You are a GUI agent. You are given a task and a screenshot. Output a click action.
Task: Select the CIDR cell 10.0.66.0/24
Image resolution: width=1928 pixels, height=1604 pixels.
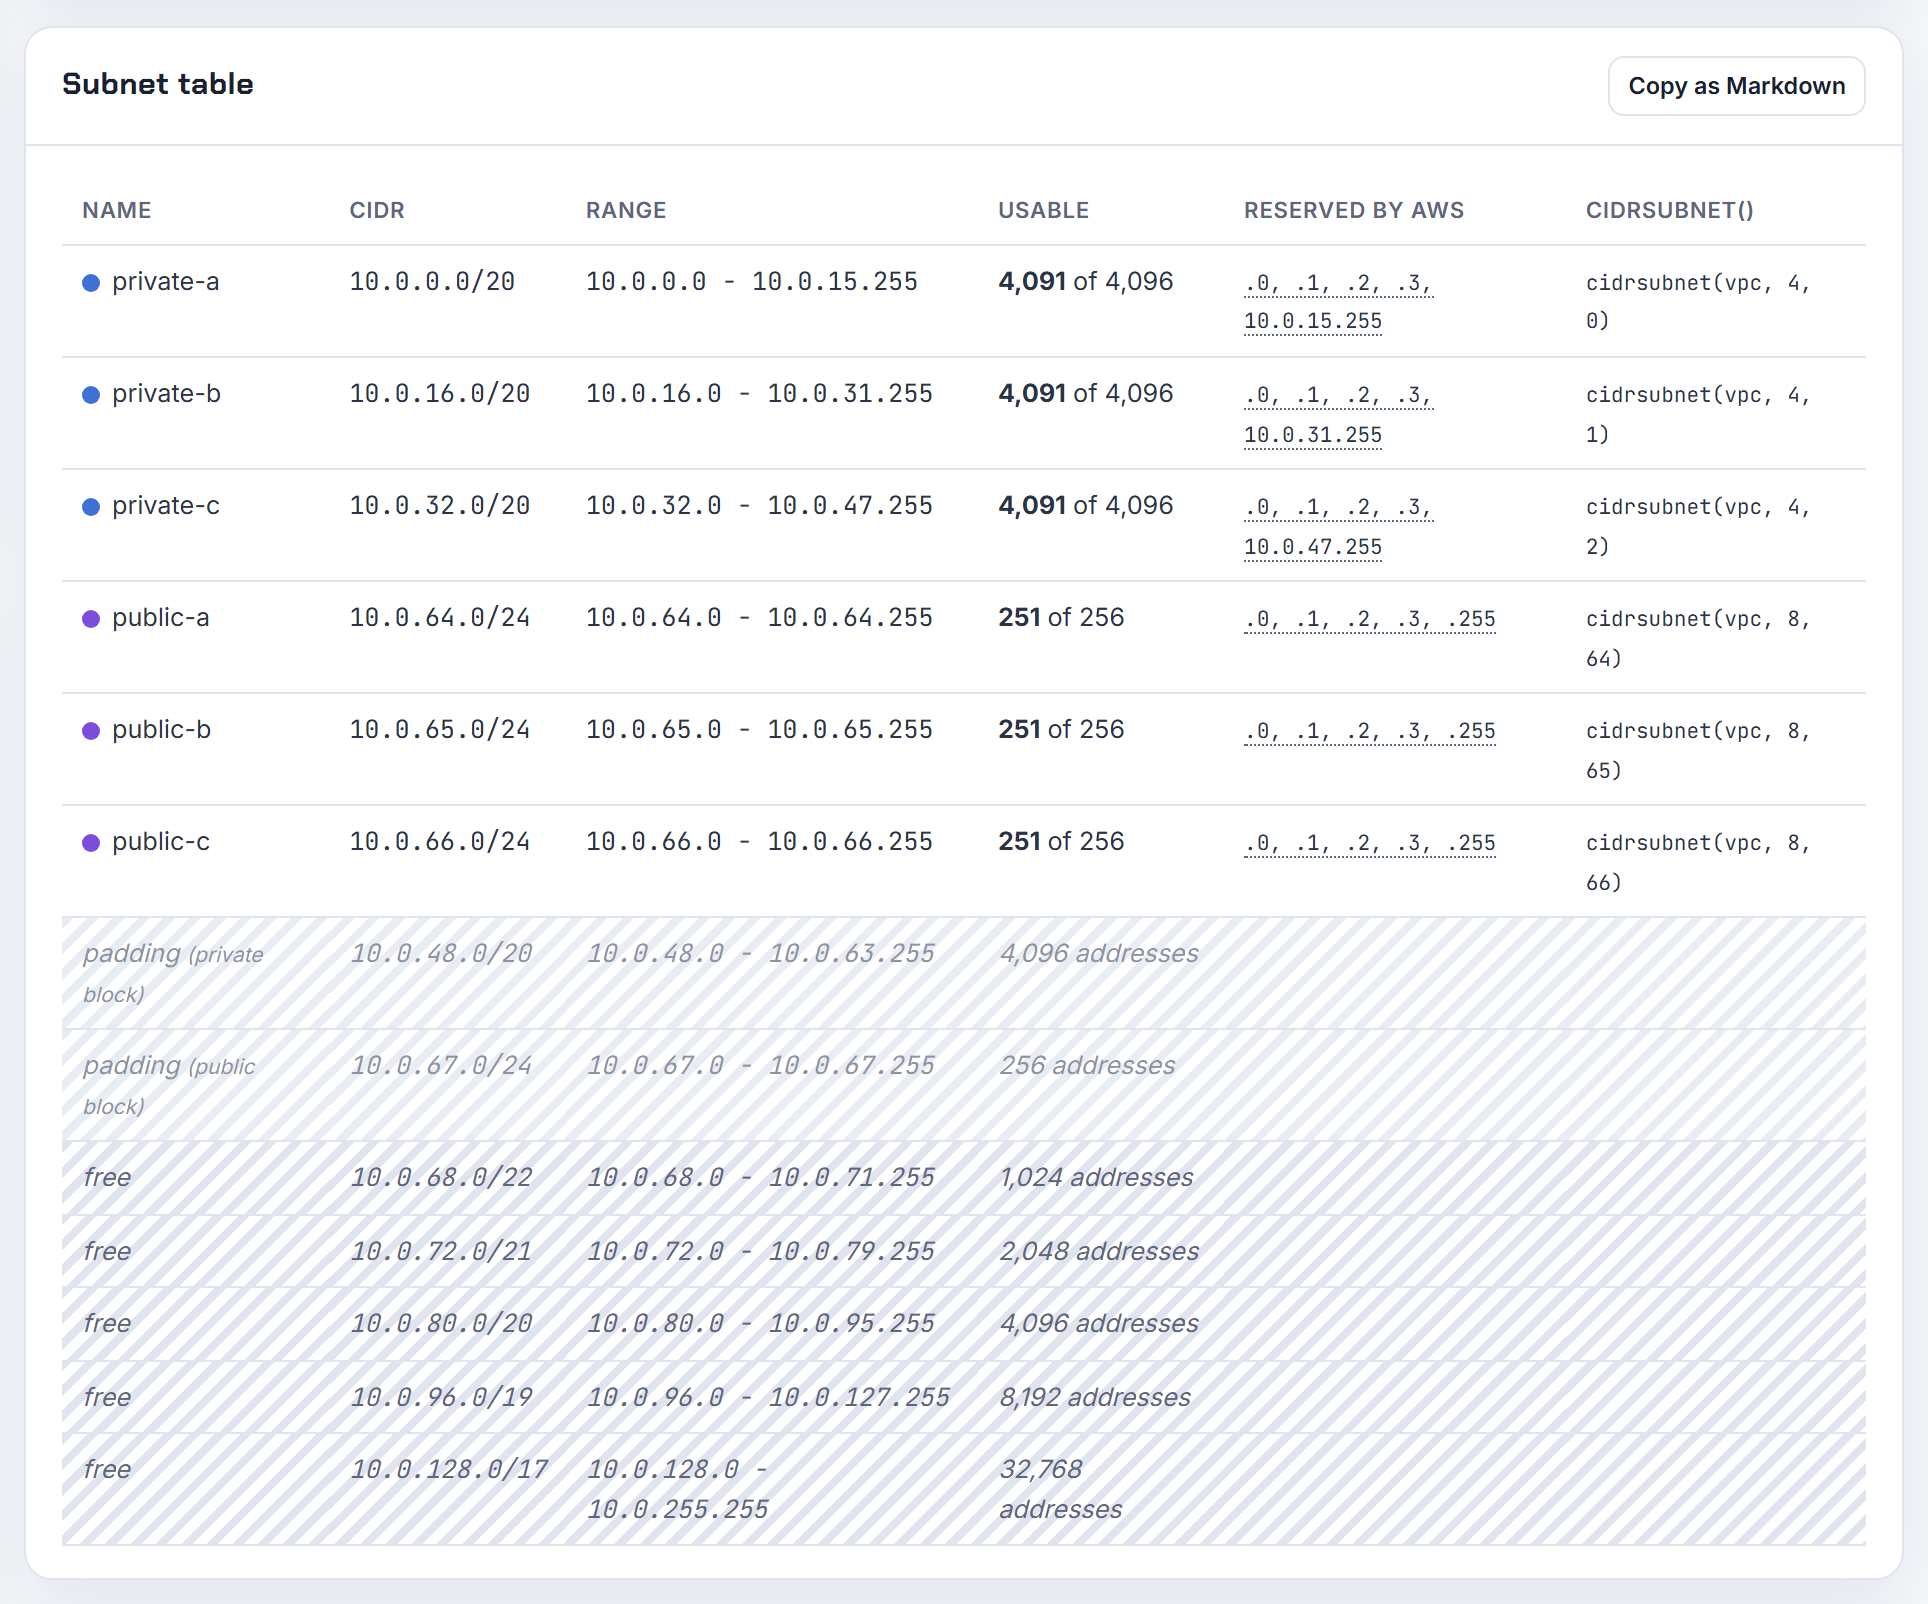[x=440, y=842]
